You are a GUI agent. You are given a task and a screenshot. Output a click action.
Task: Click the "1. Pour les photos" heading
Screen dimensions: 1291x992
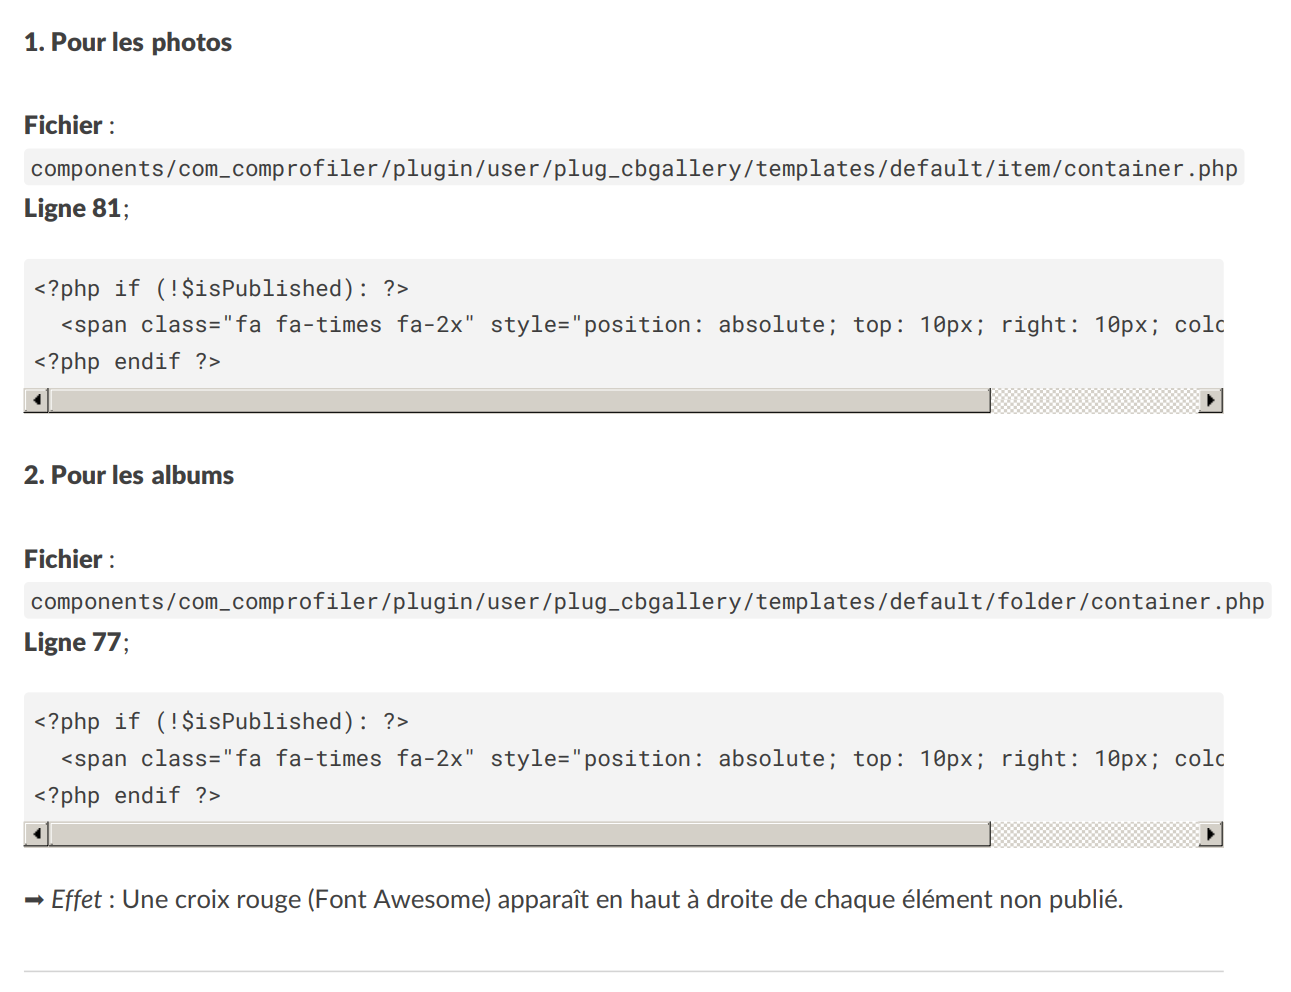128,42
